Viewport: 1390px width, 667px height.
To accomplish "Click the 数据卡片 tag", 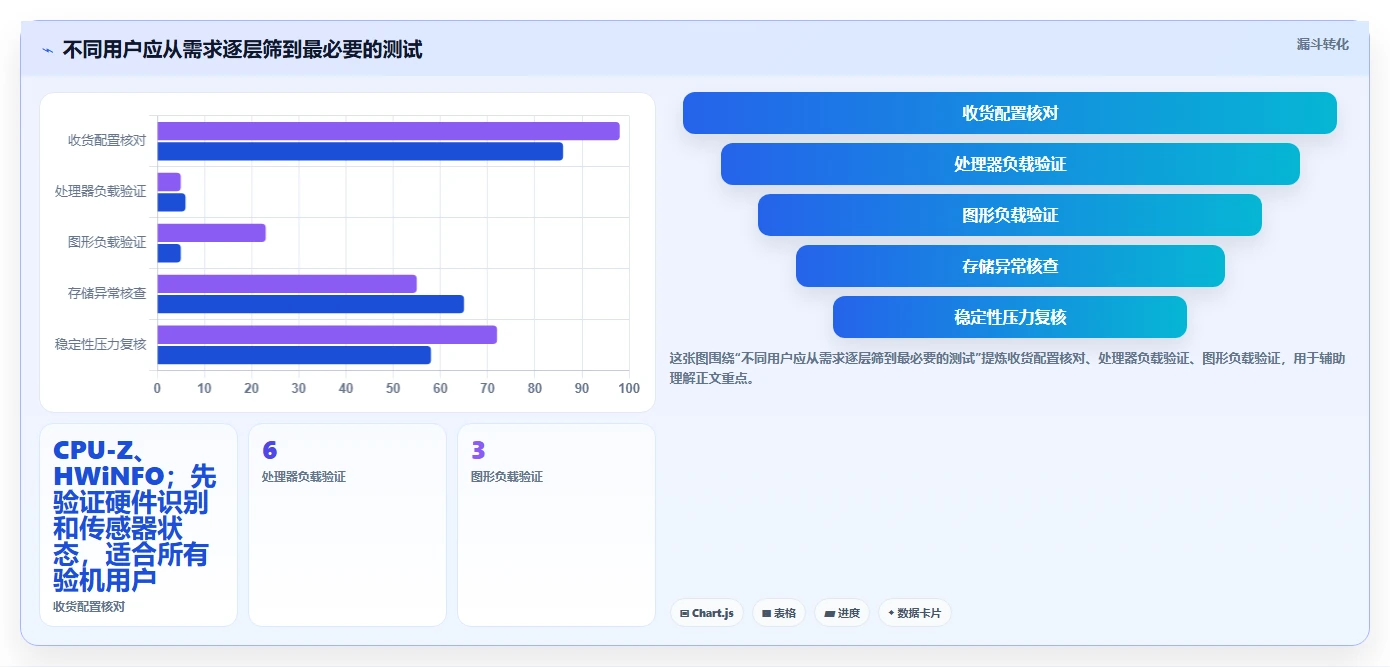I will [x=914, y=613].
